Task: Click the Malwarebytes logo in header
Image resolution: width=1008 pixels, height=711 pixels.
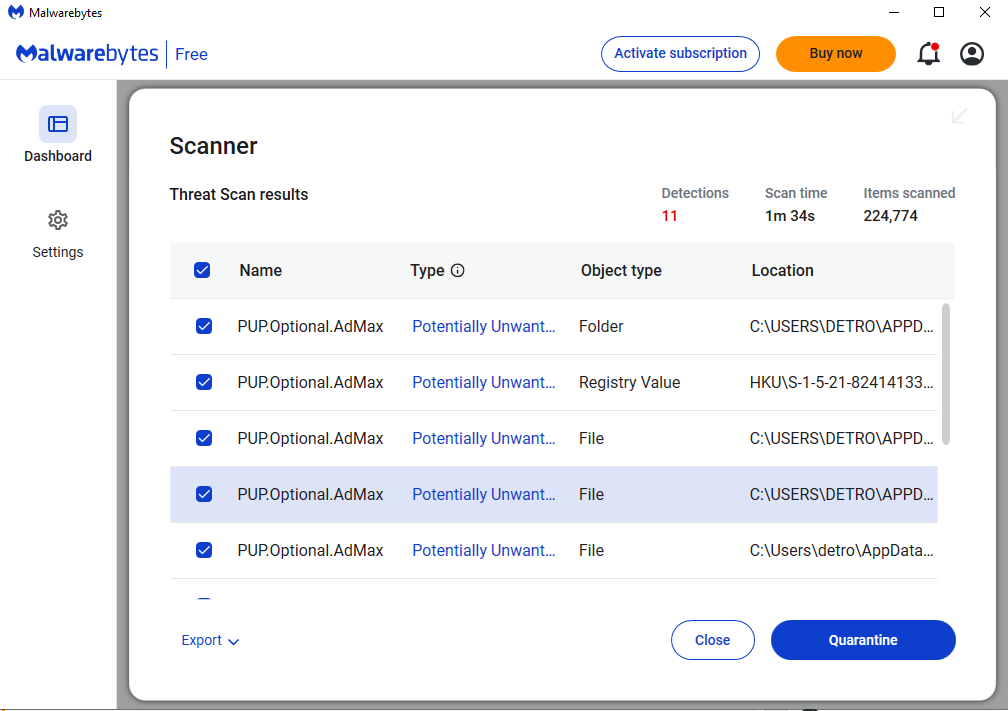Action: (88, 54)
